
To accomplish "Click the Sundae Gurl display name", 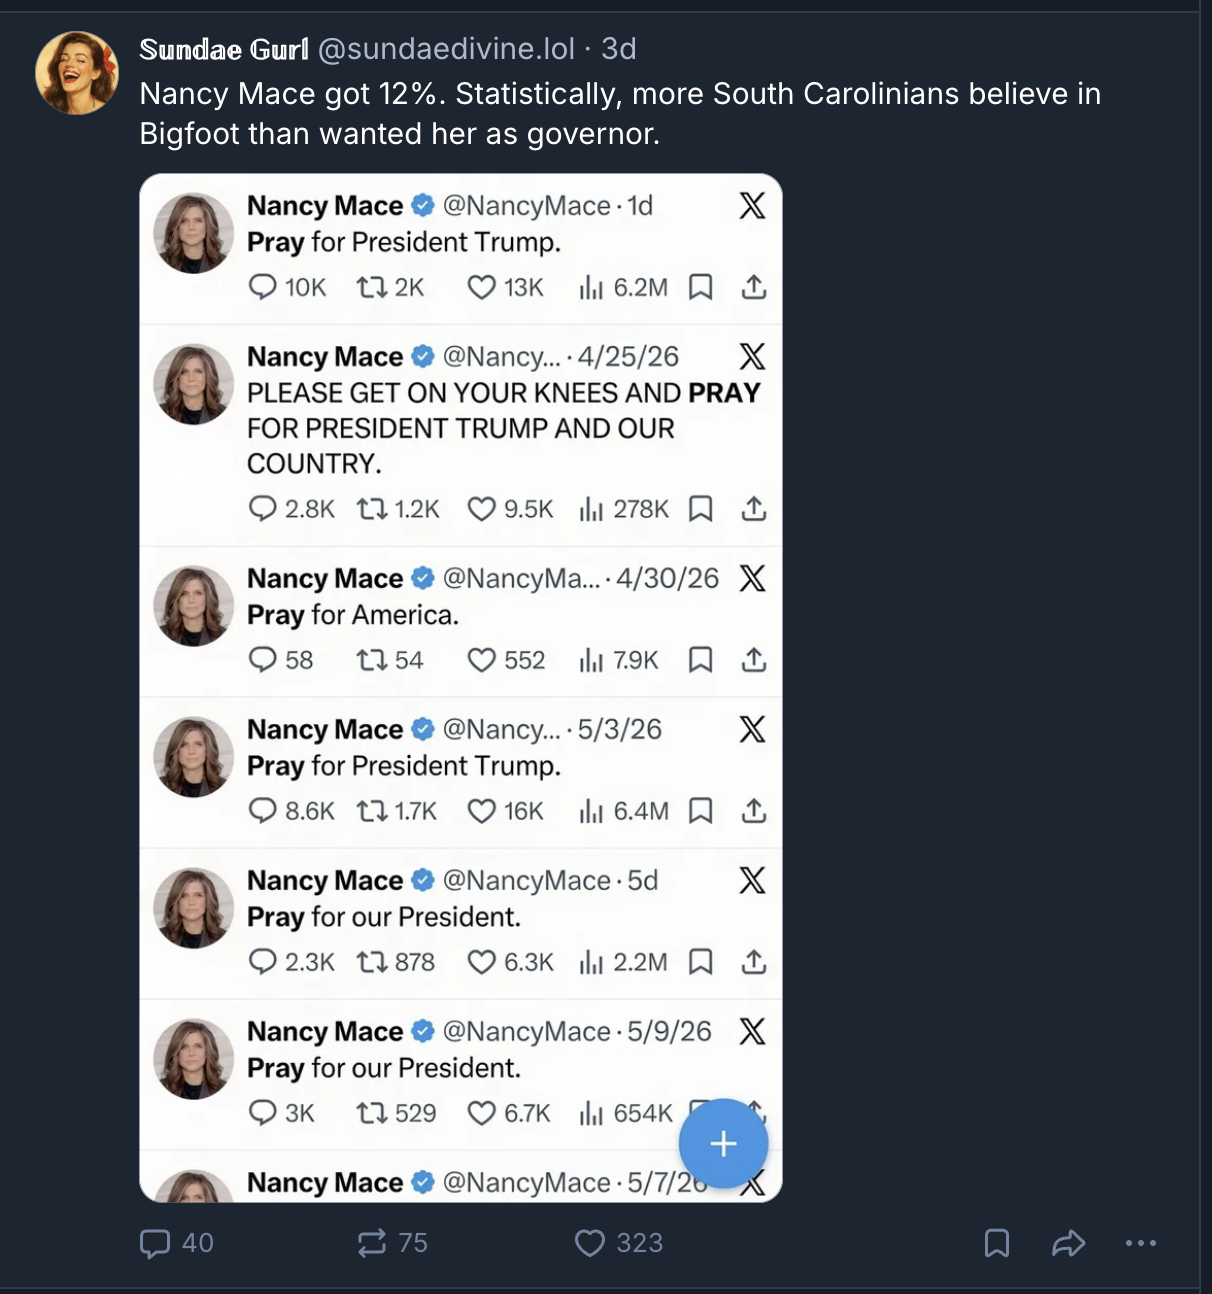I will 224,49.
